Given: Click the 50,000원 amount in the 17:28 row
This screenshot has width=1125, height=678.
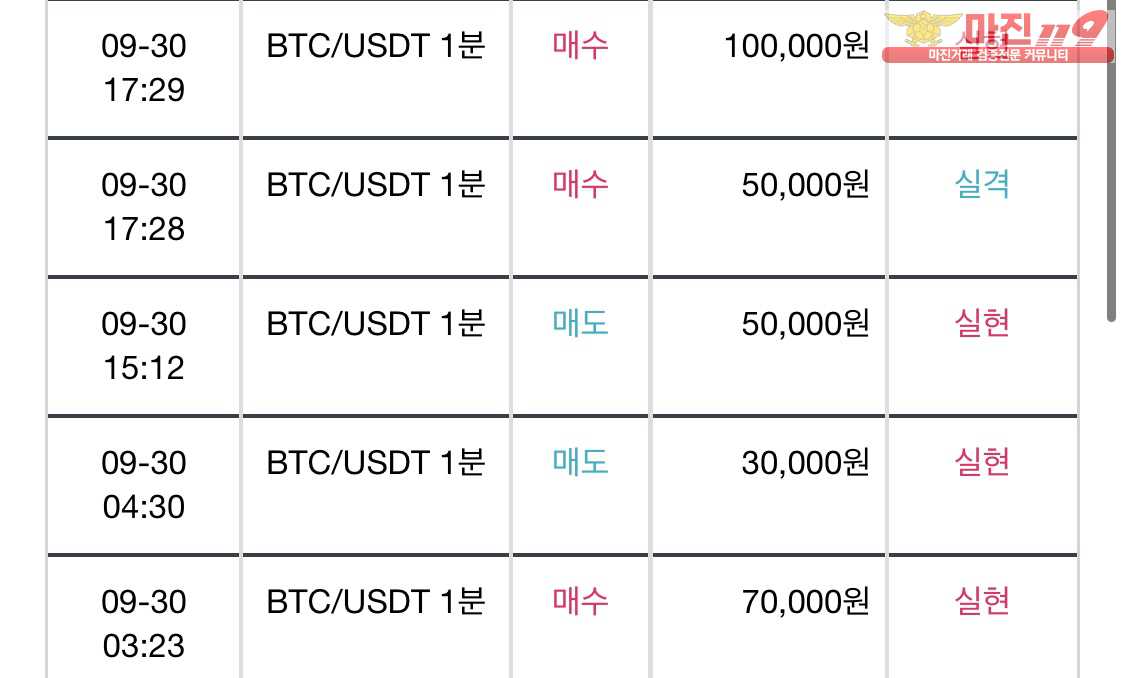Looking at the screenshot, I should (x=805, y=184).
